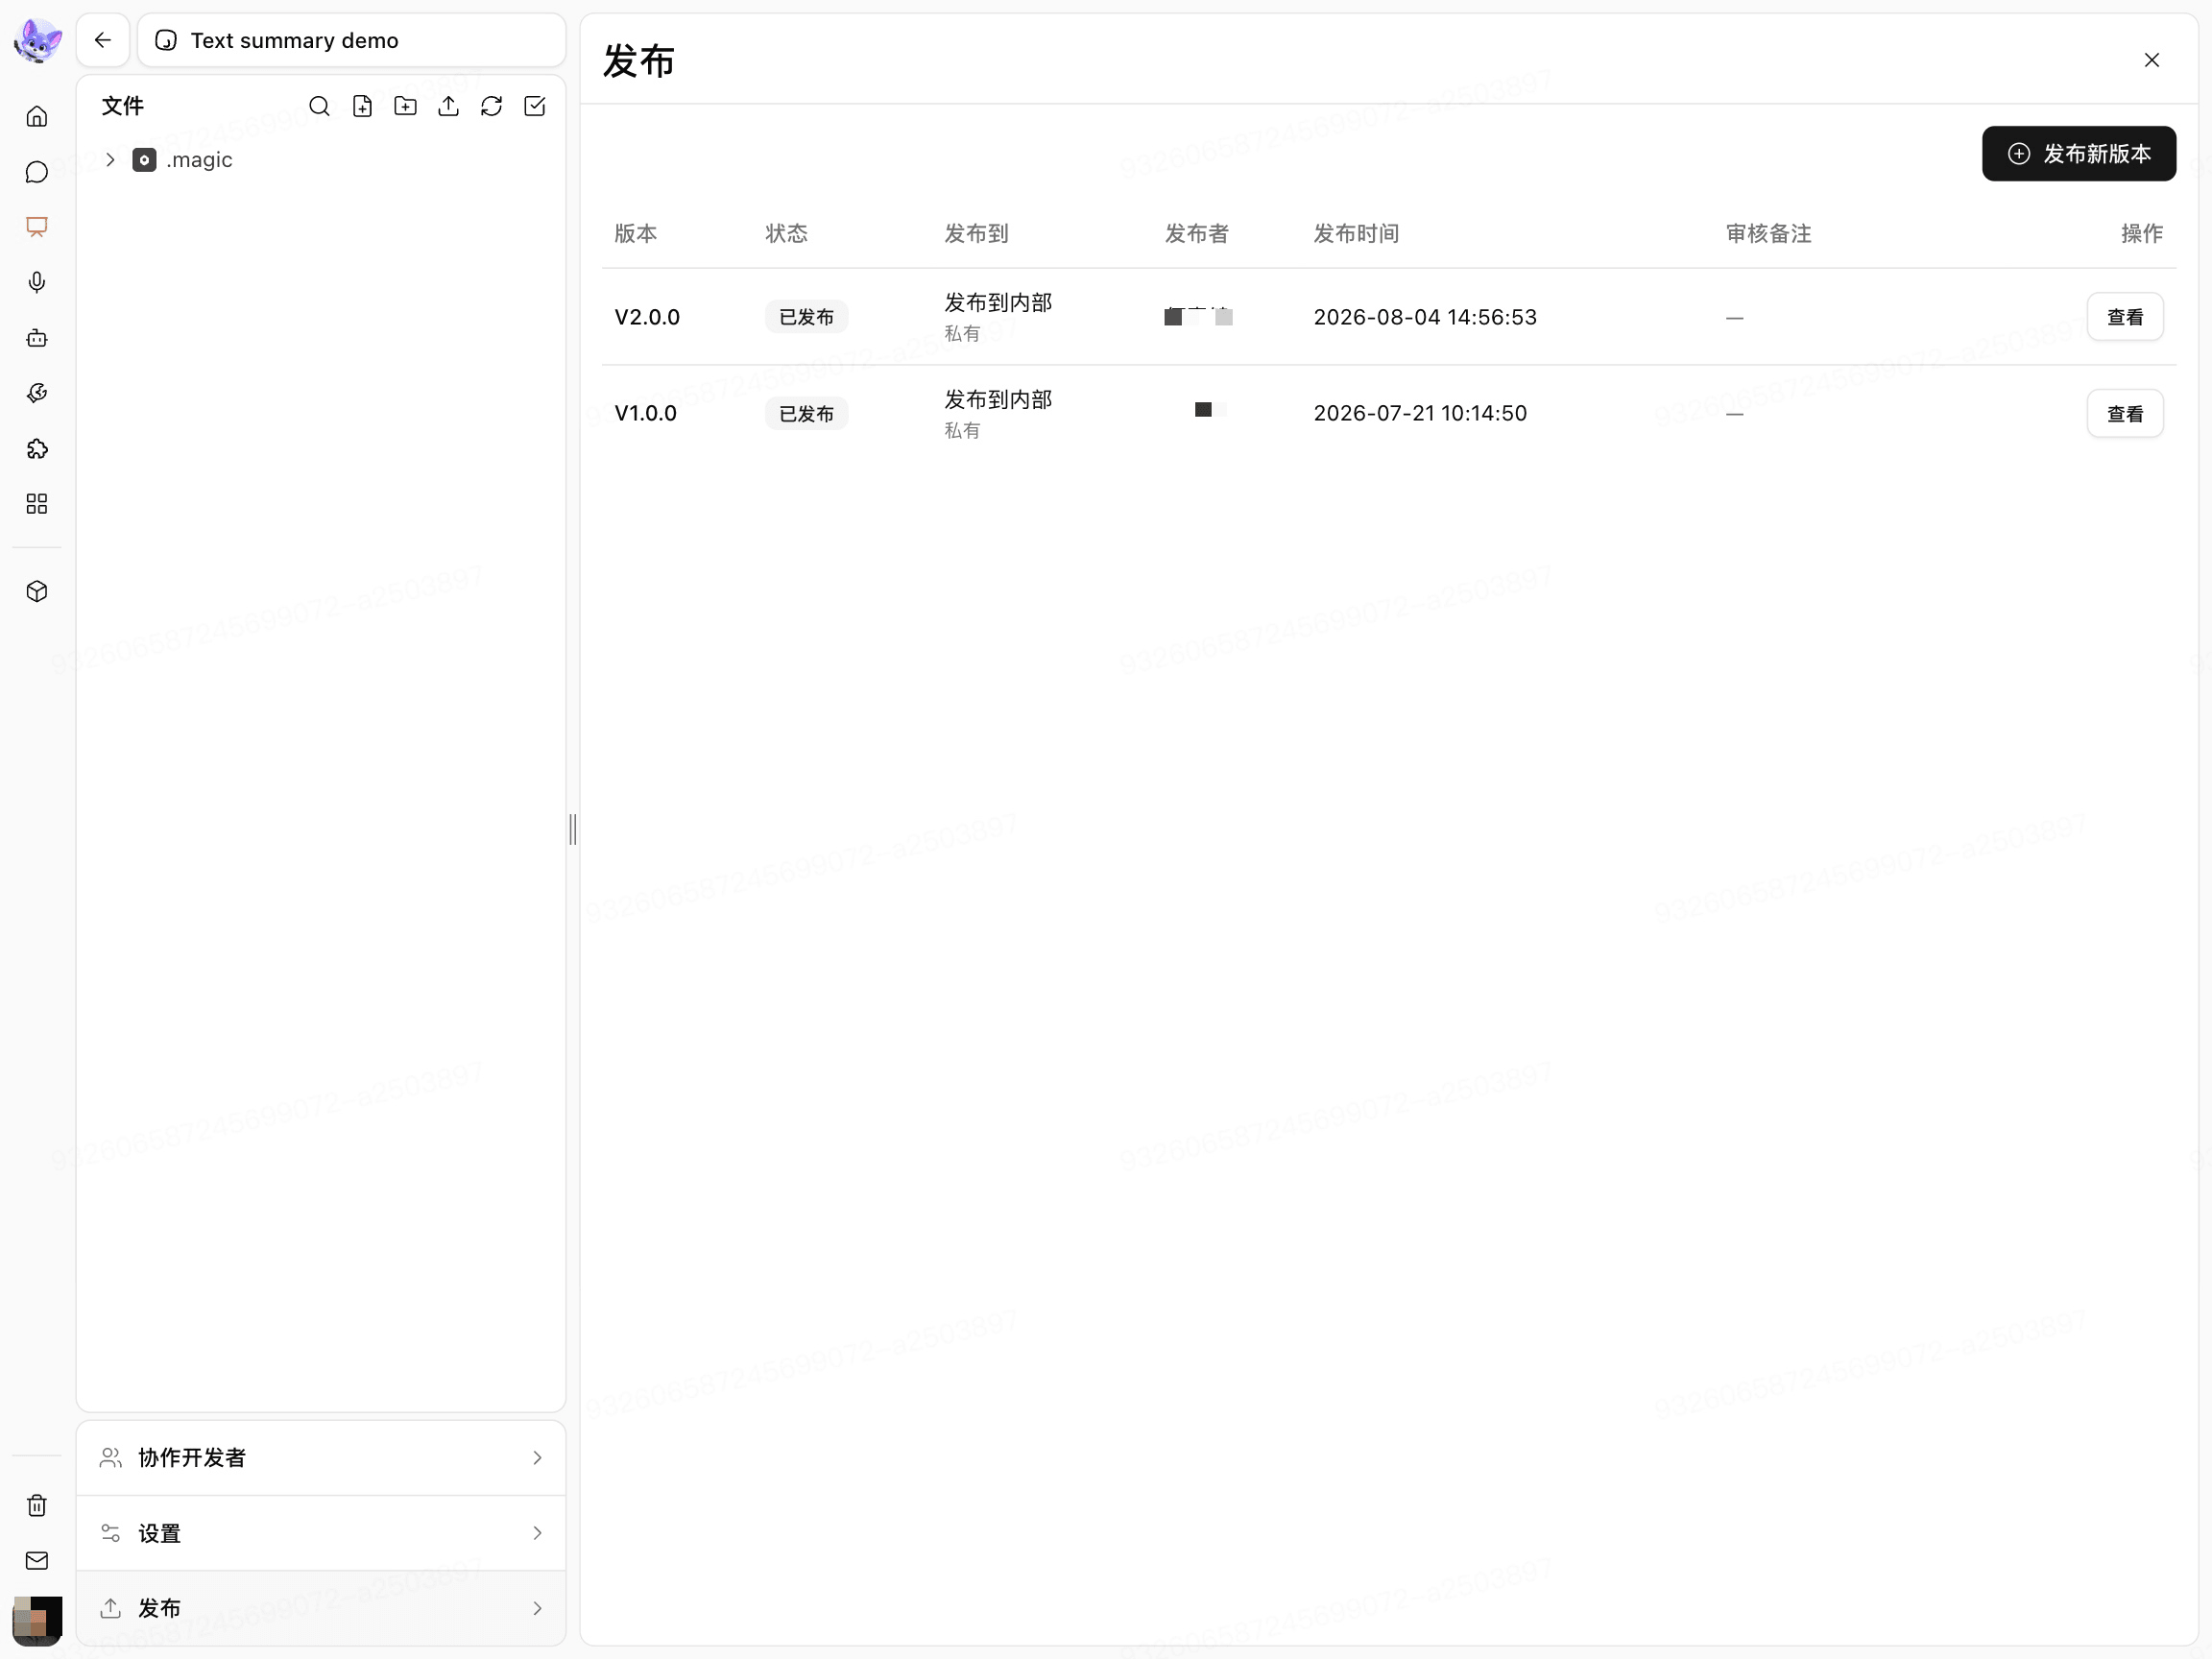The image size is (2212, 1659).
Task: Create a new folder in the files panel
Action: tap(405, 106)
